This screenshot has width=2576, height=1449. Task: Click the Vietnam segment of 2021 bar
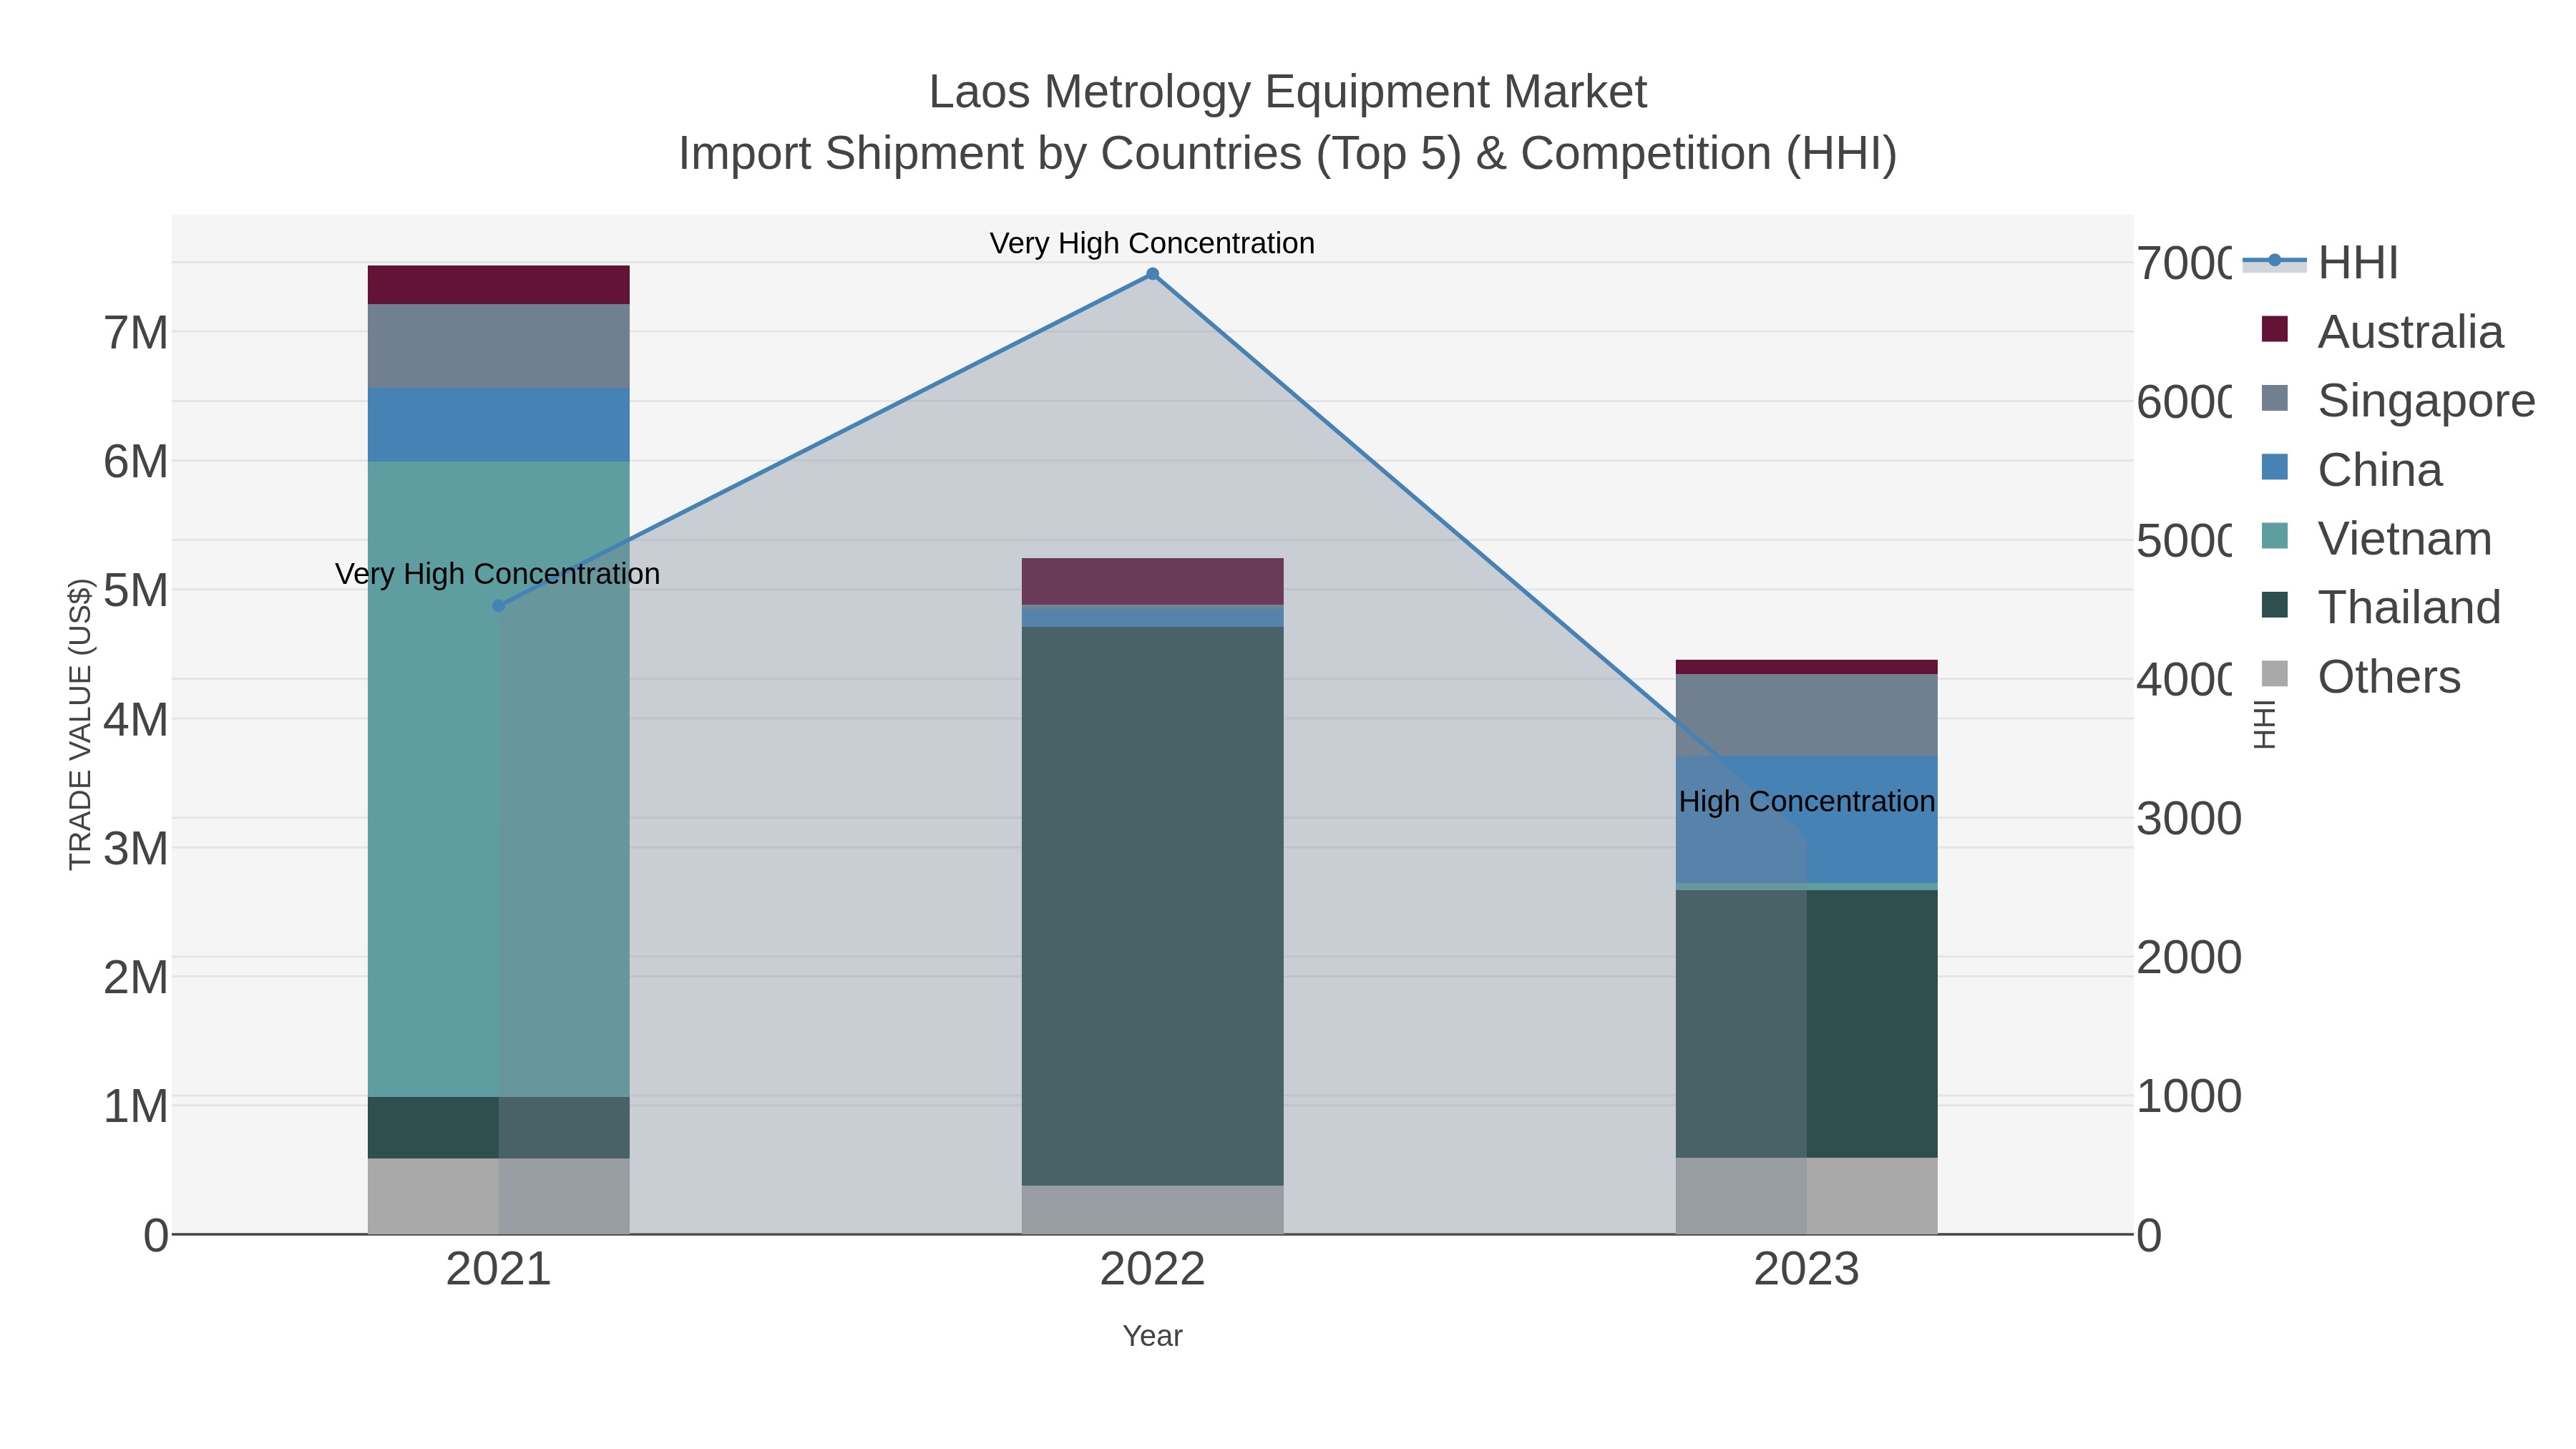498,779
